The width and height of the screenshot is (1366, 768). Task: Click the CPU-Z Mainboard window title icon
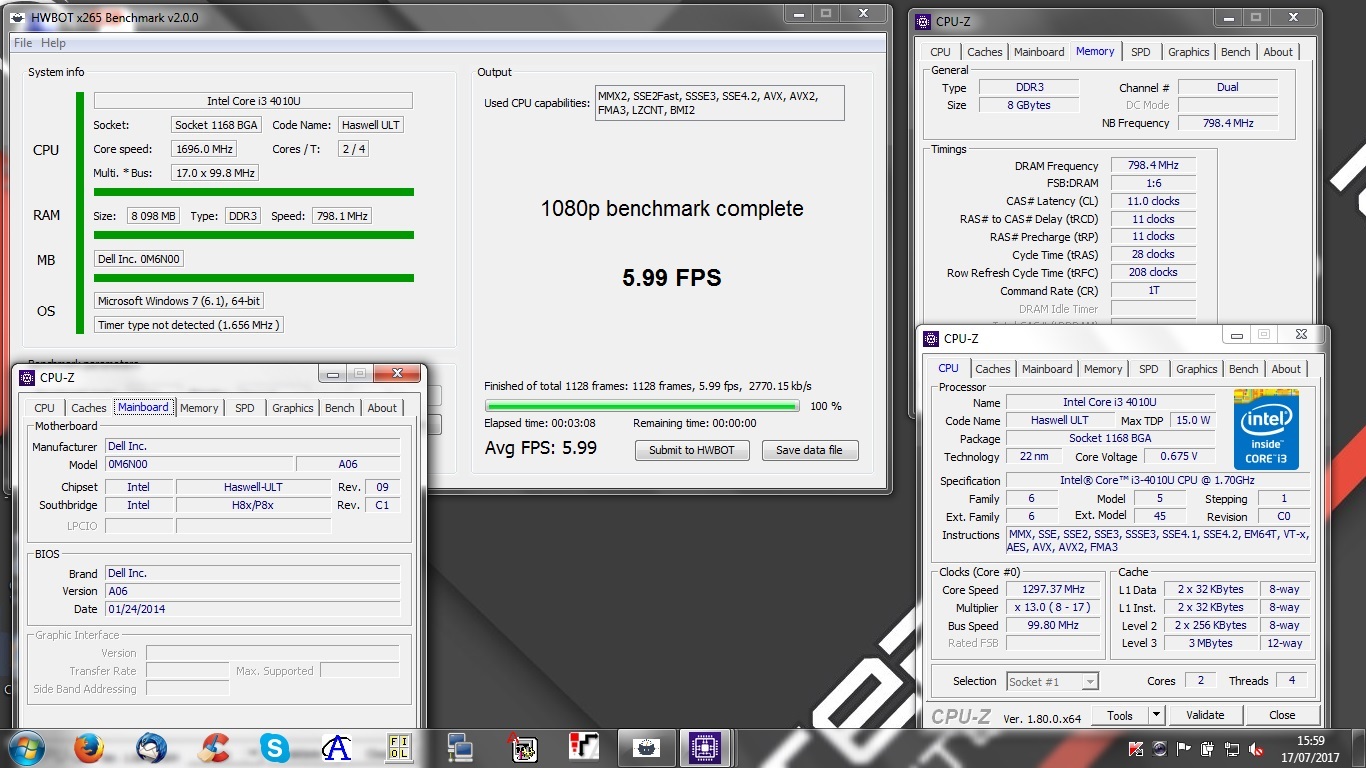click(26, 377)
